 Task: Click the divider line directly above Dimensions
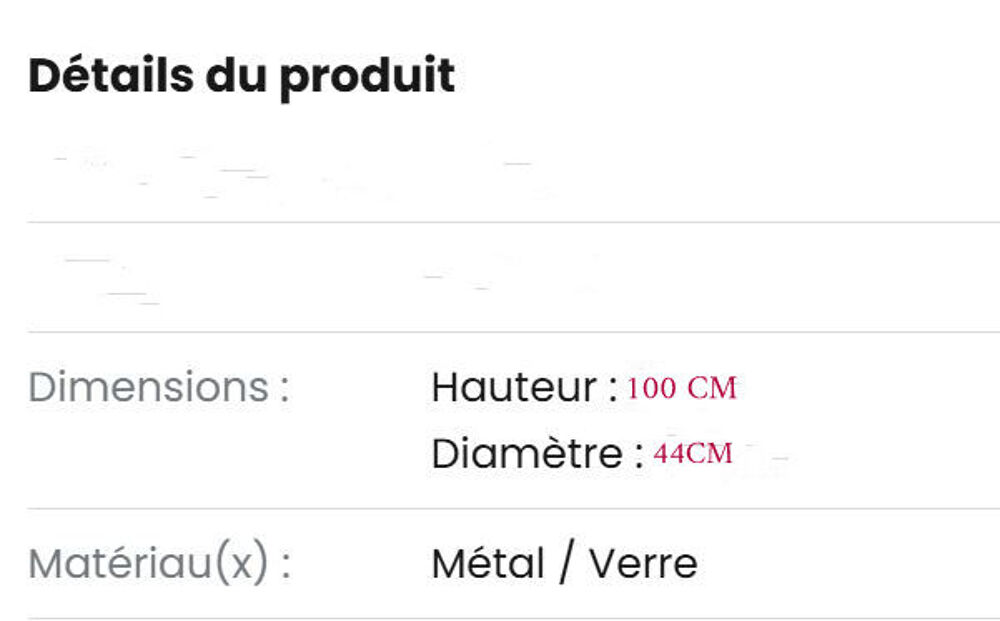pyautogui.click(x=513, y=332)
